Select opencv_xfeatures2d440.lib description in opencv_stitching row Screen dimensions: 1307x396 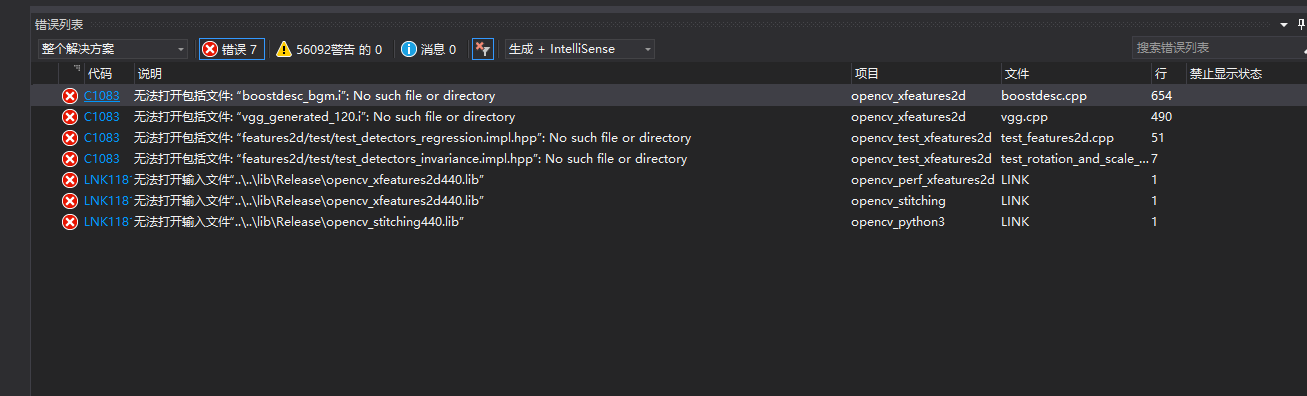309,201
